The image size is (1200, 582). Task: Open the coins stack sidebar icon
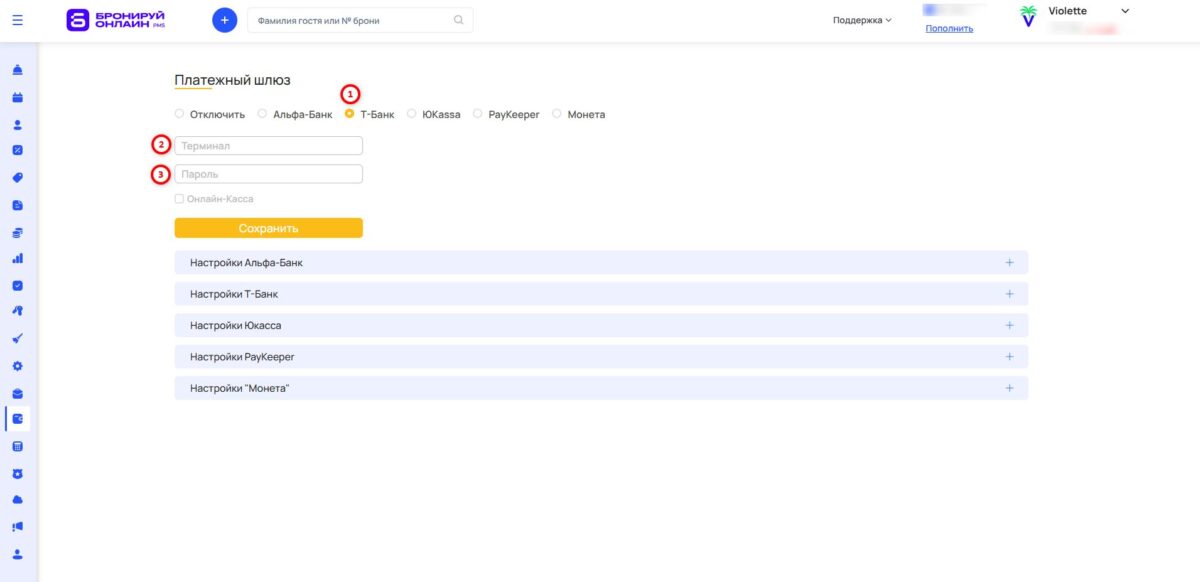click(x=17, y=232)
